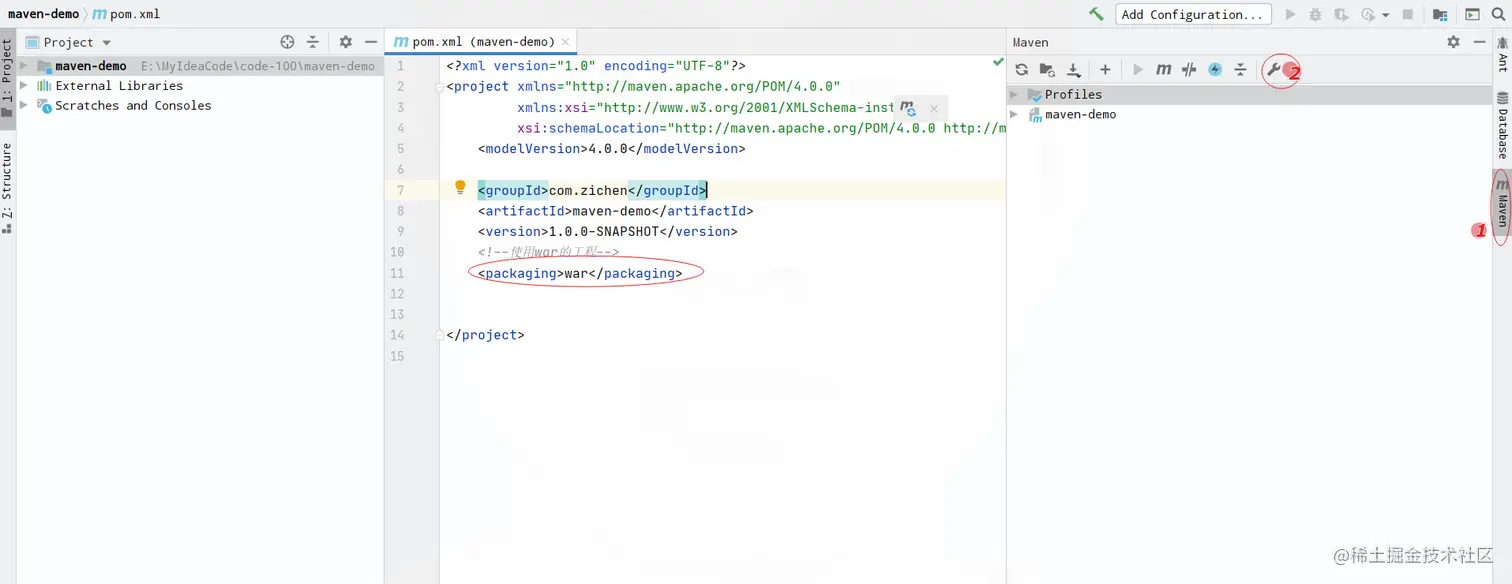Screen dimensions: 1512x584
Task: Open Project Structure icon
Action: (1440, 14)
